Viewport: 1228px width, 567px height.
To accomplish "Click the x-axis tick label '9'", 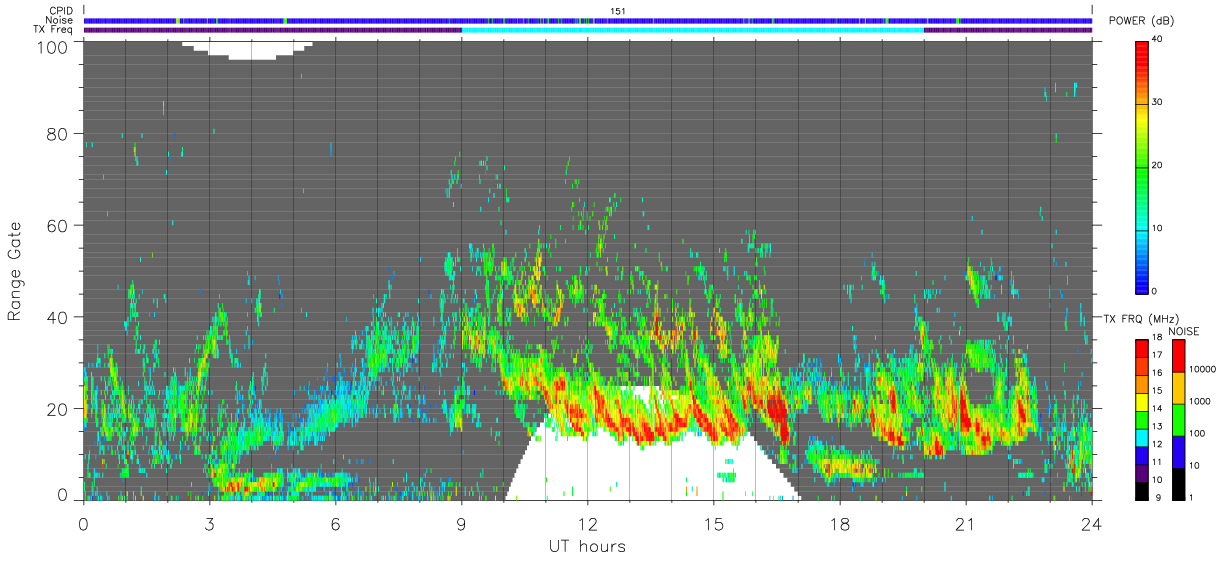I will click(461, 523).
